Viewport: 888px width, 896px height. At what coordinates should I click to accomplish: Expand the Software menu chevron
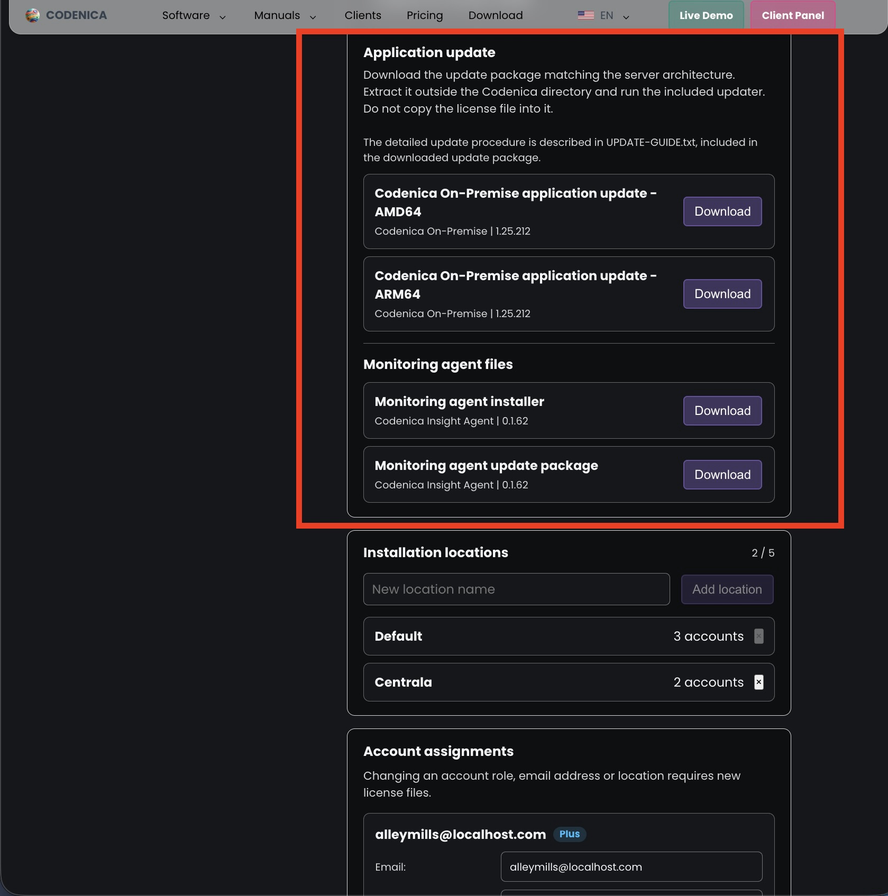[223, 17]
